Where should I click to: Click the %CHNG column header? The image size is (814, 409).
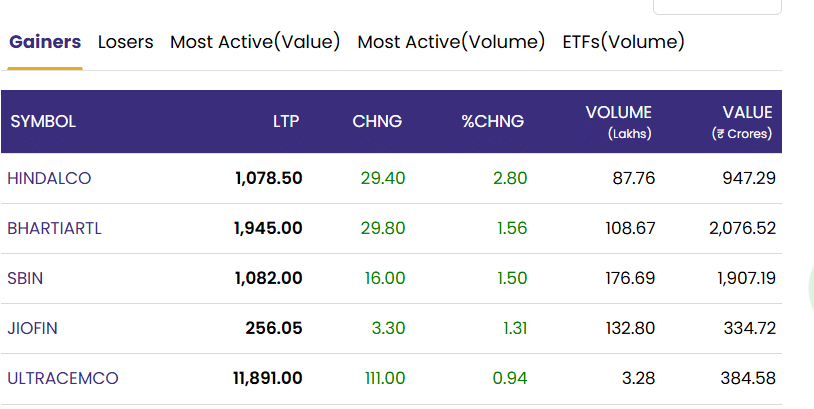[493, 121]
